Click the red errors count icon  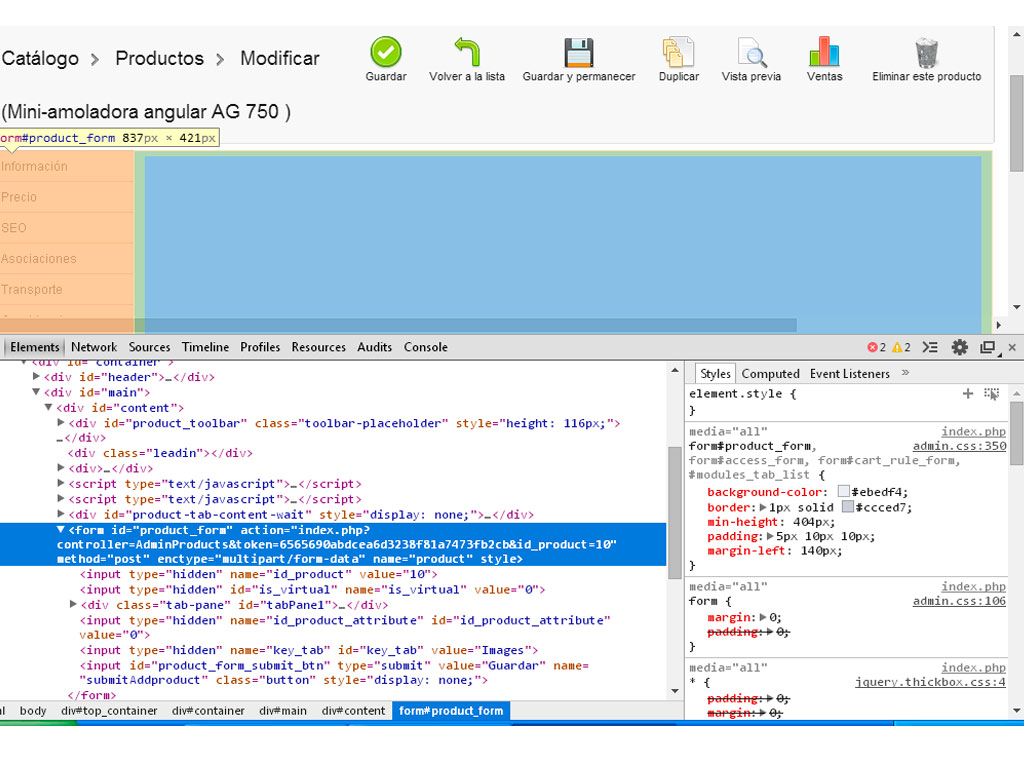point(872,347)
